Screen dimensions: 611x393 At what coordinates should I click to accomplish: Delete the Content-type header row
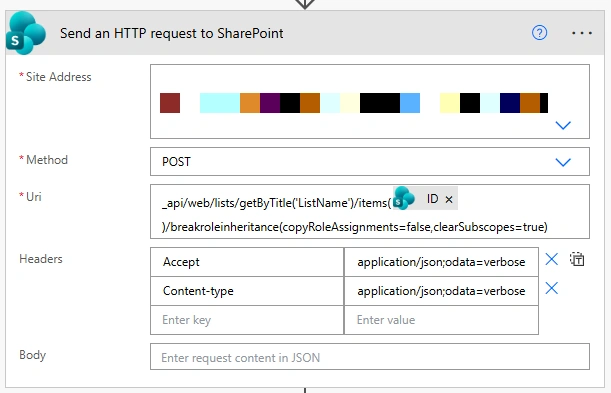coord(551,288)
